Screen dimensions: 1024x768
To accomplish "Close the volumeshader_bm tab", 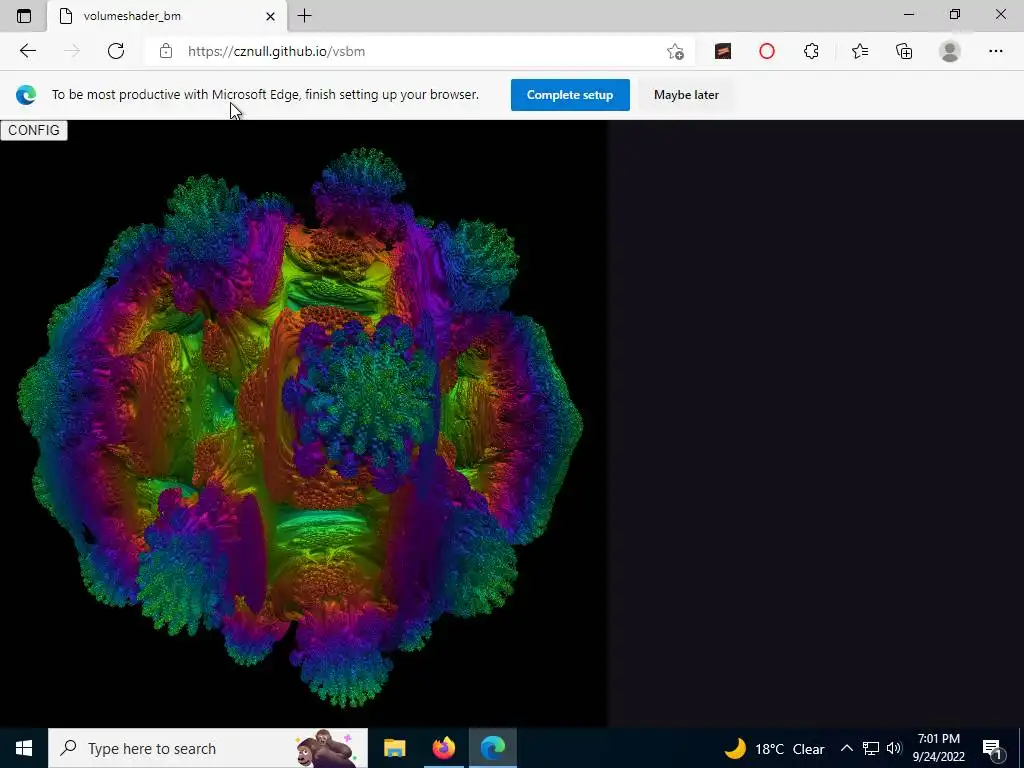I will pyautogui.click(x=270, y=16).
